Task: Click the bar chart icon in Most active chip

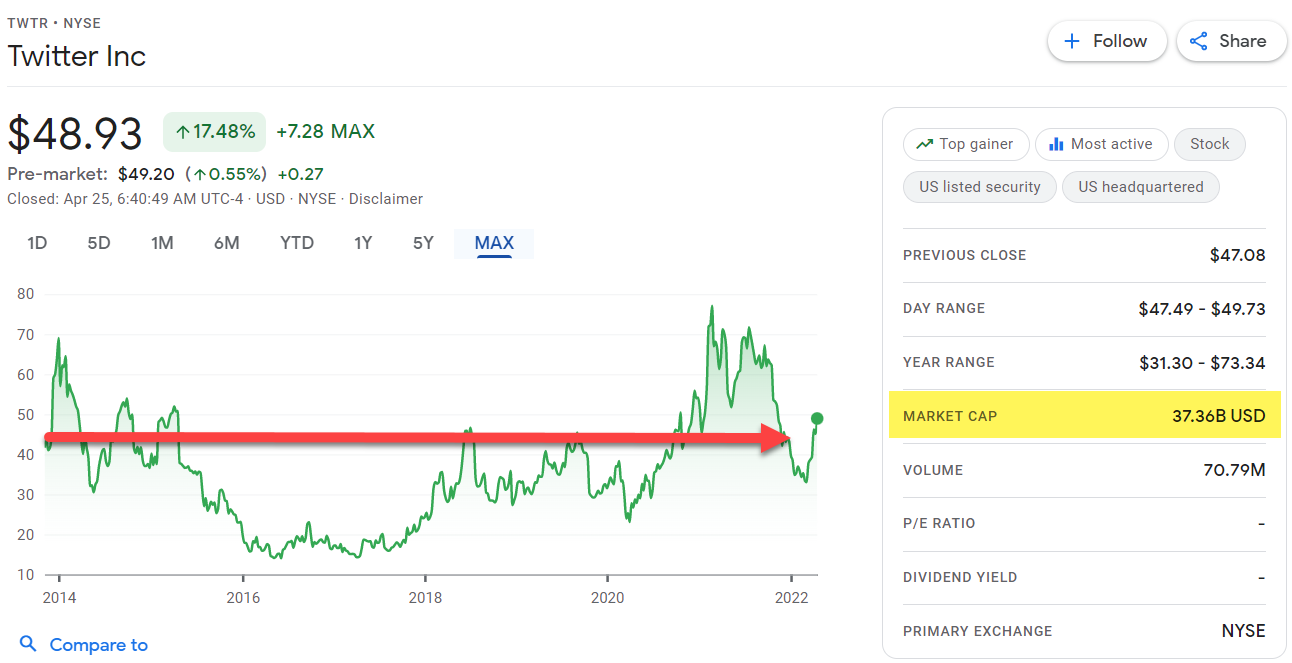Action: point(1057,144)
